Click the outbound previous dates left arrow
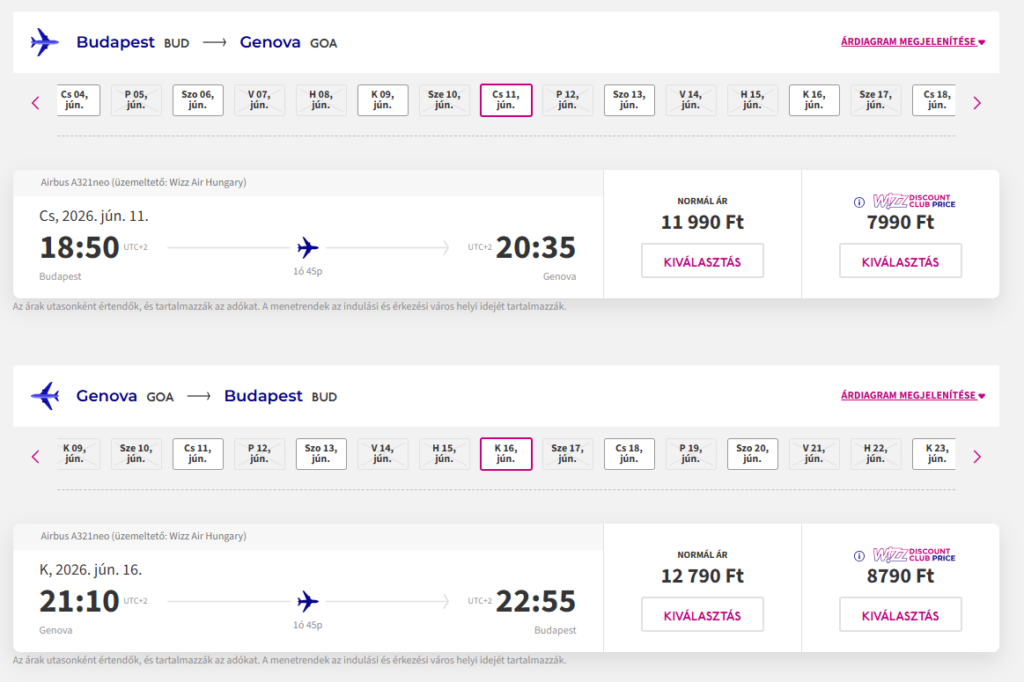 [36, 102]
